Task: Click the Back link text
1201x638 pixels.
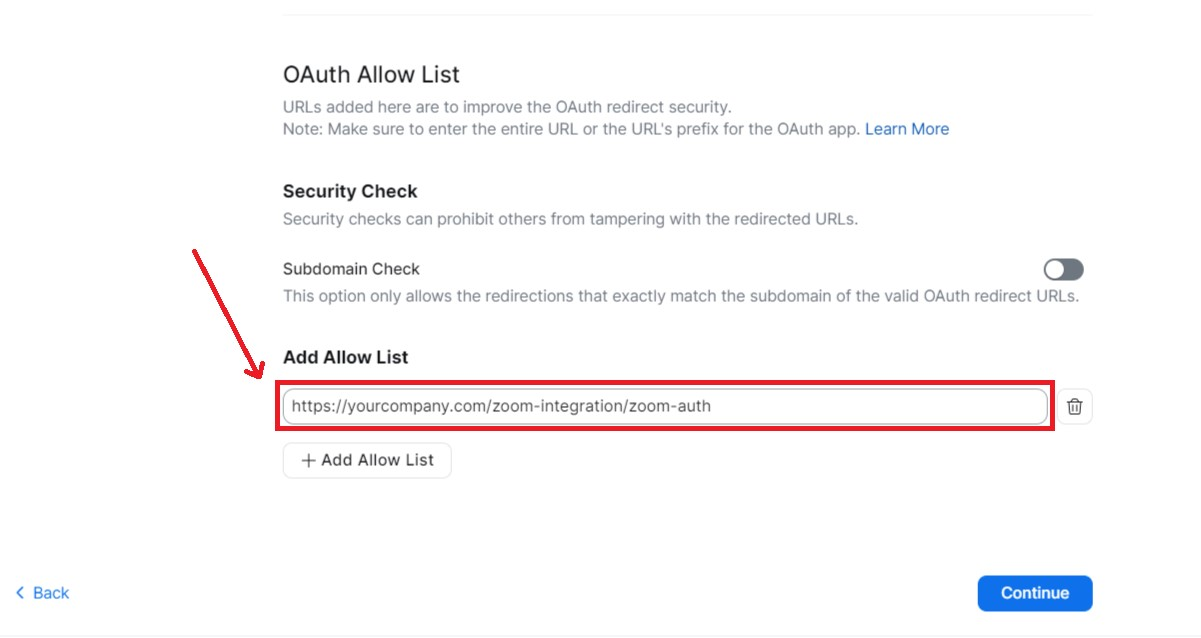Action: (x=51, y=593)
